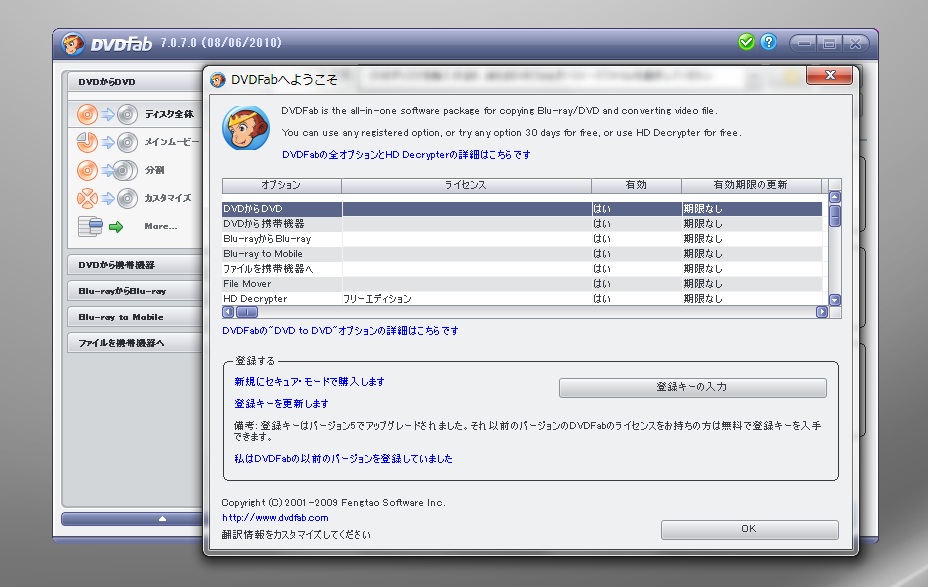
Task: Collapse the sidebar with the bottom up-arrow bar
Action: pos(133,519)
